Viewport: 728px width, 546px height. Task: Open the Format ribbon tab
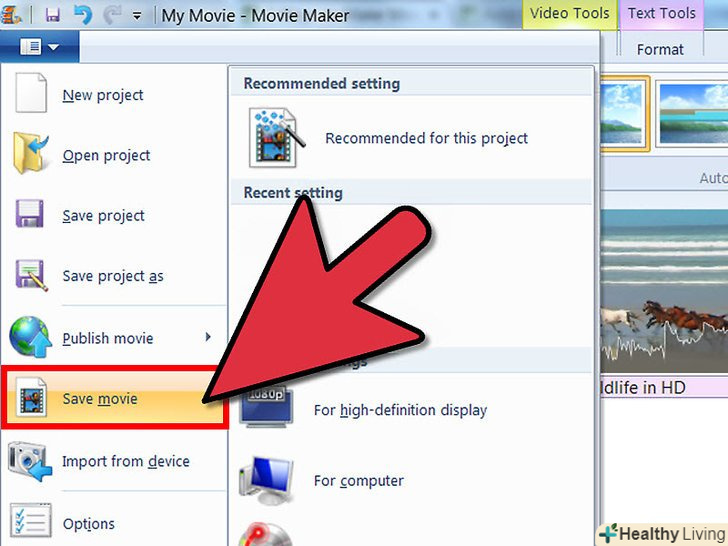click(660, 50)
